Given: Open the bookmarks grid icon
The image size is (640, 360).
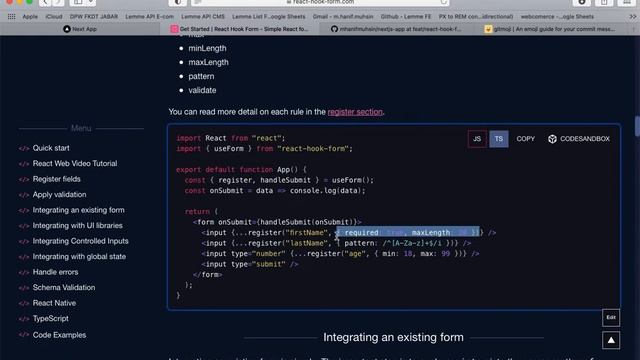Looking at the screenshot, I should pyautogui.click(x=11, y=17).
